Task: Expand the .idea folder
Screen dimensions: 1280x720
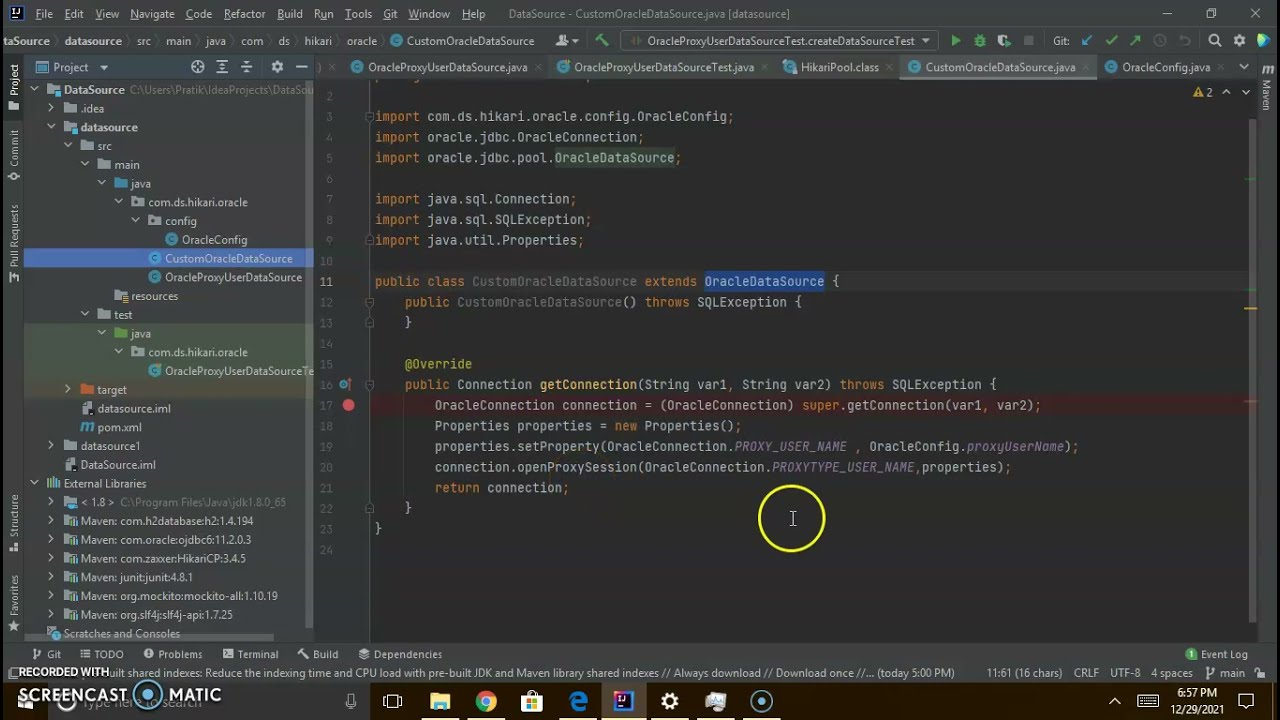Action: coord(51,108)
